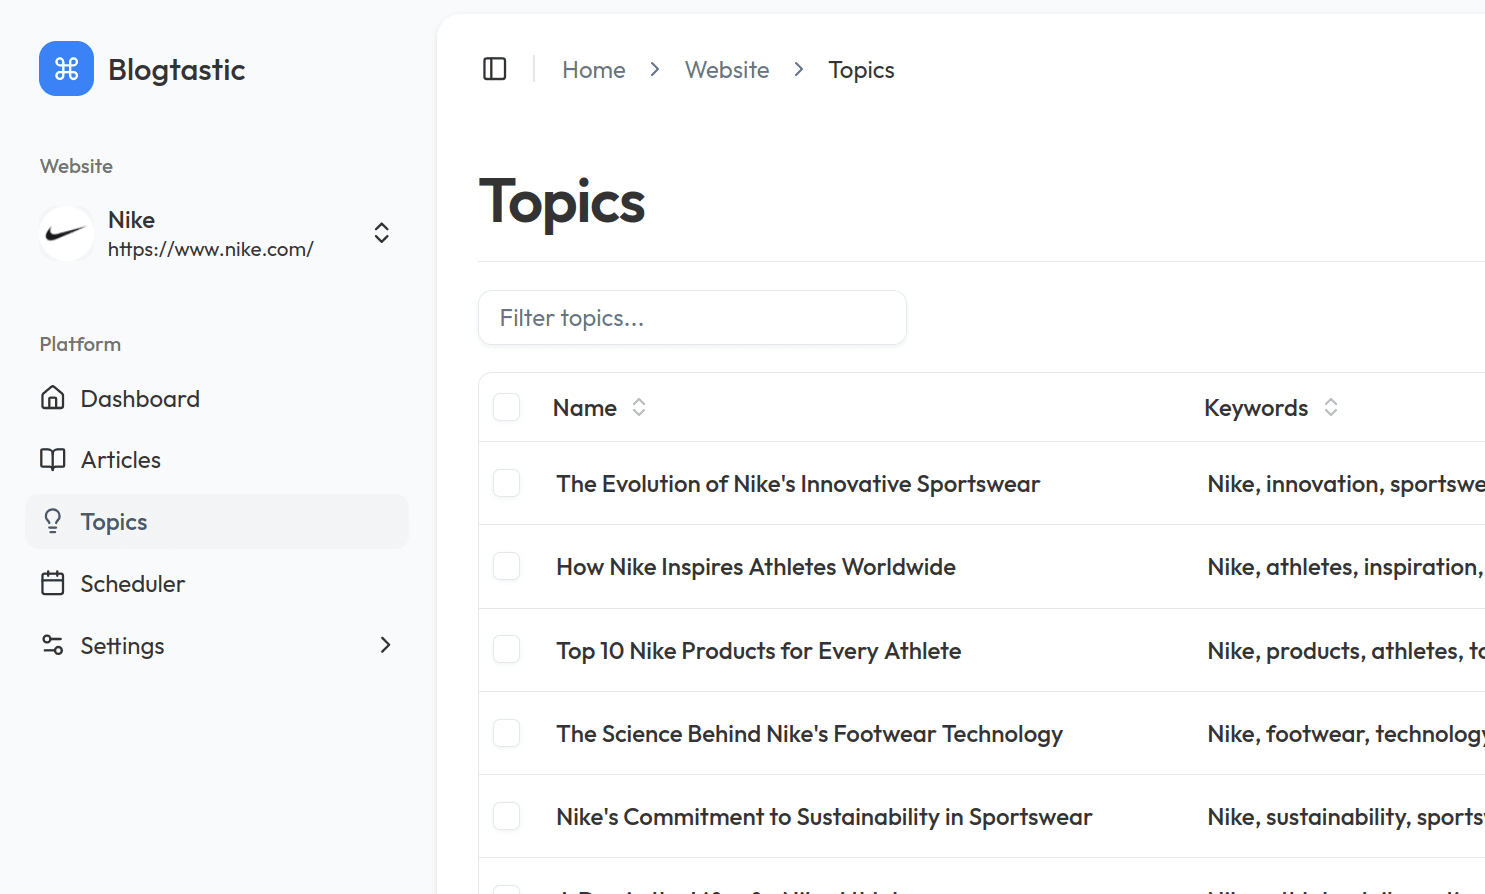Check the select-all checkbox in the table header
The height and width of the screenshot is (894, 1485).
click(507, 407)
